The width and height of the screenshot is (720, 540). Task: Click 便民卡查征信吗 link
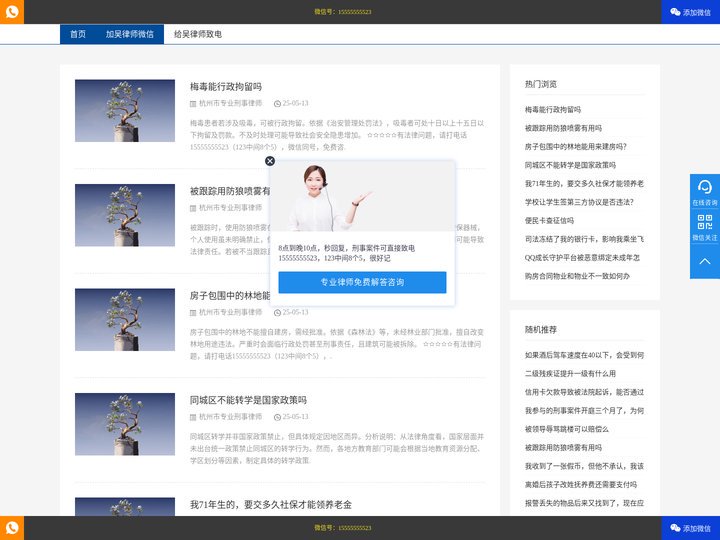pyautogui.click(x=549, y=220)
